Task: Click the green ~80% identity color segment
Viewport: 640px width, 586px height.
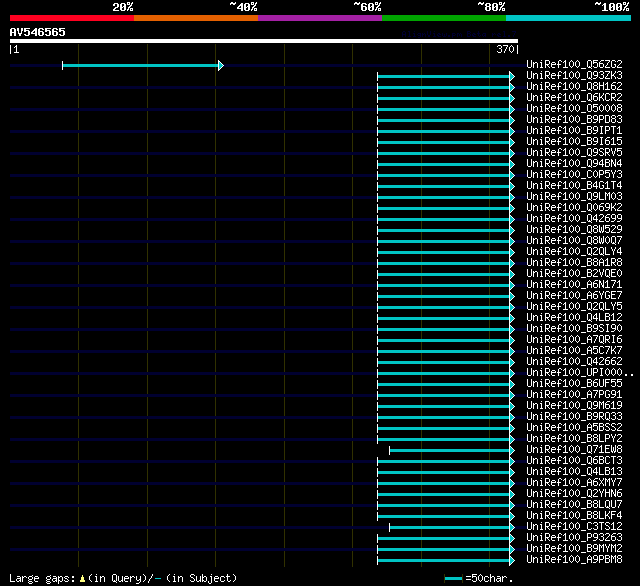Action: pyautogui.click(x=444, y=18)
